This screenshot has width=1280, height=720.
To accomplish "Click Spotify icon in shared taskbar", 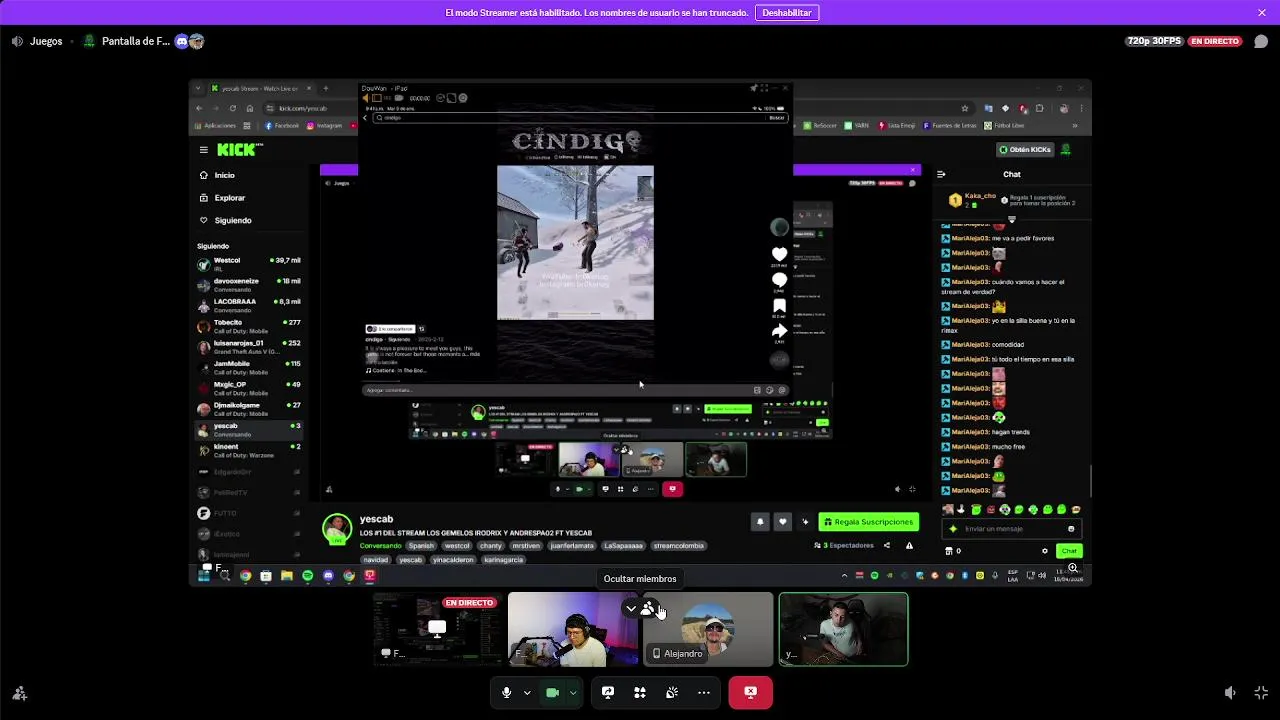I will (307, 576).
